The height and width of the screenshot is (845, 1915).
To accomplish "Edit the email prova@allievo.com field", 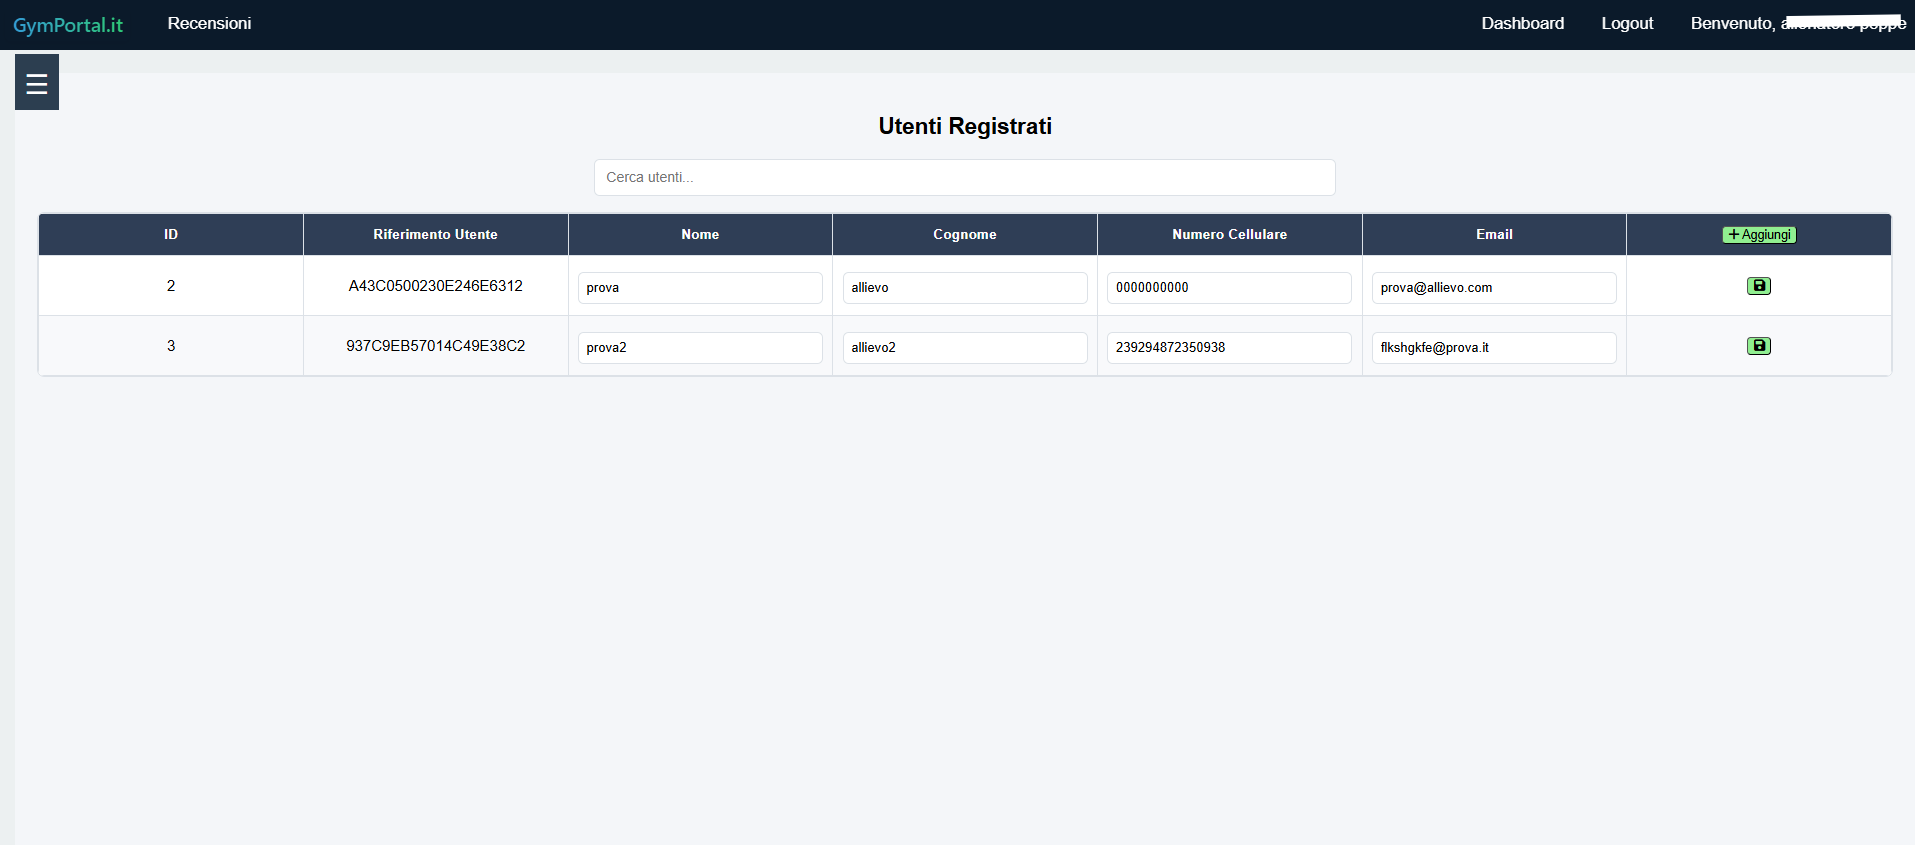I will (1493, 288).
